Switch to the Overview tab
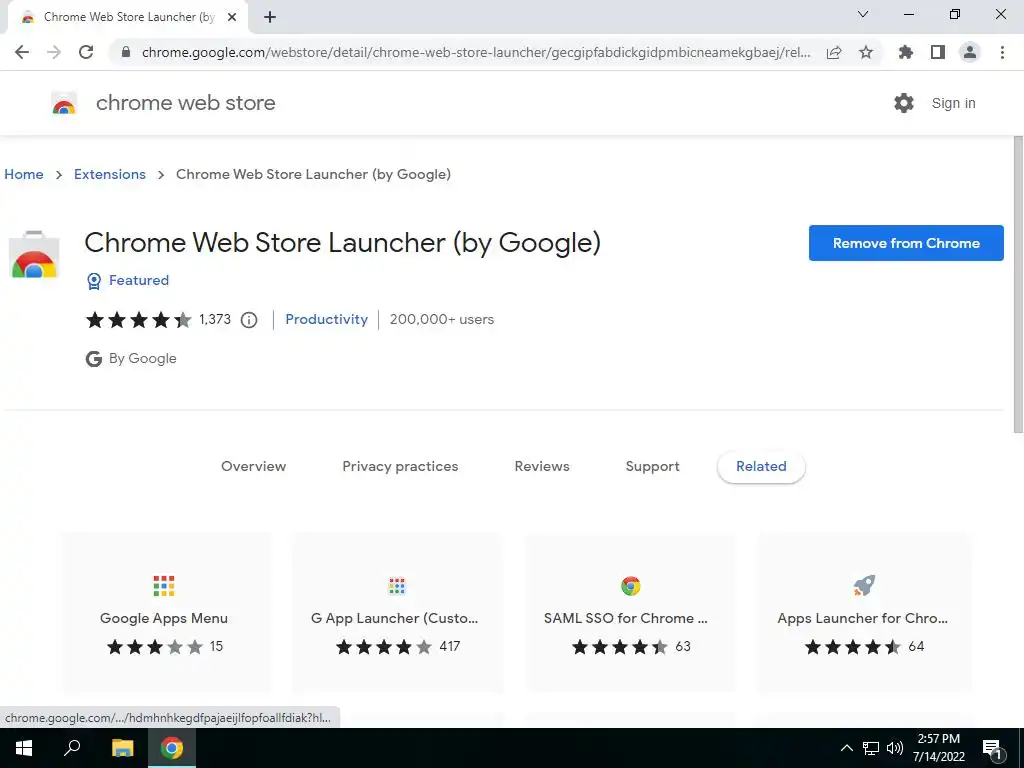 [253, 466]
